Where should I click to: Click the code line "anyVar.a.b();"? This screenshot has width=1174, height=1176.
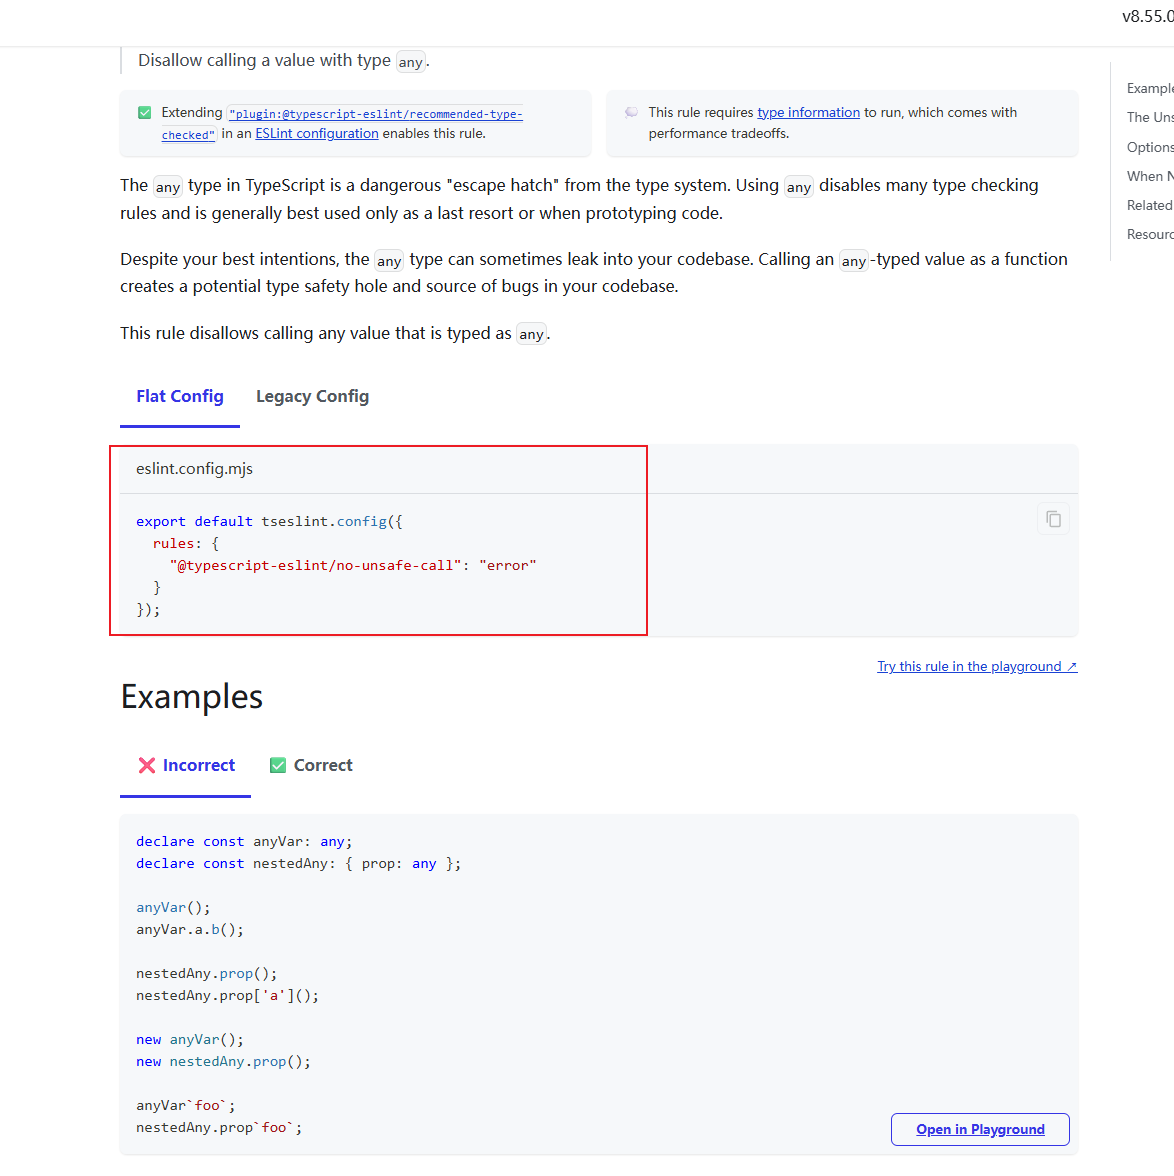190,929
